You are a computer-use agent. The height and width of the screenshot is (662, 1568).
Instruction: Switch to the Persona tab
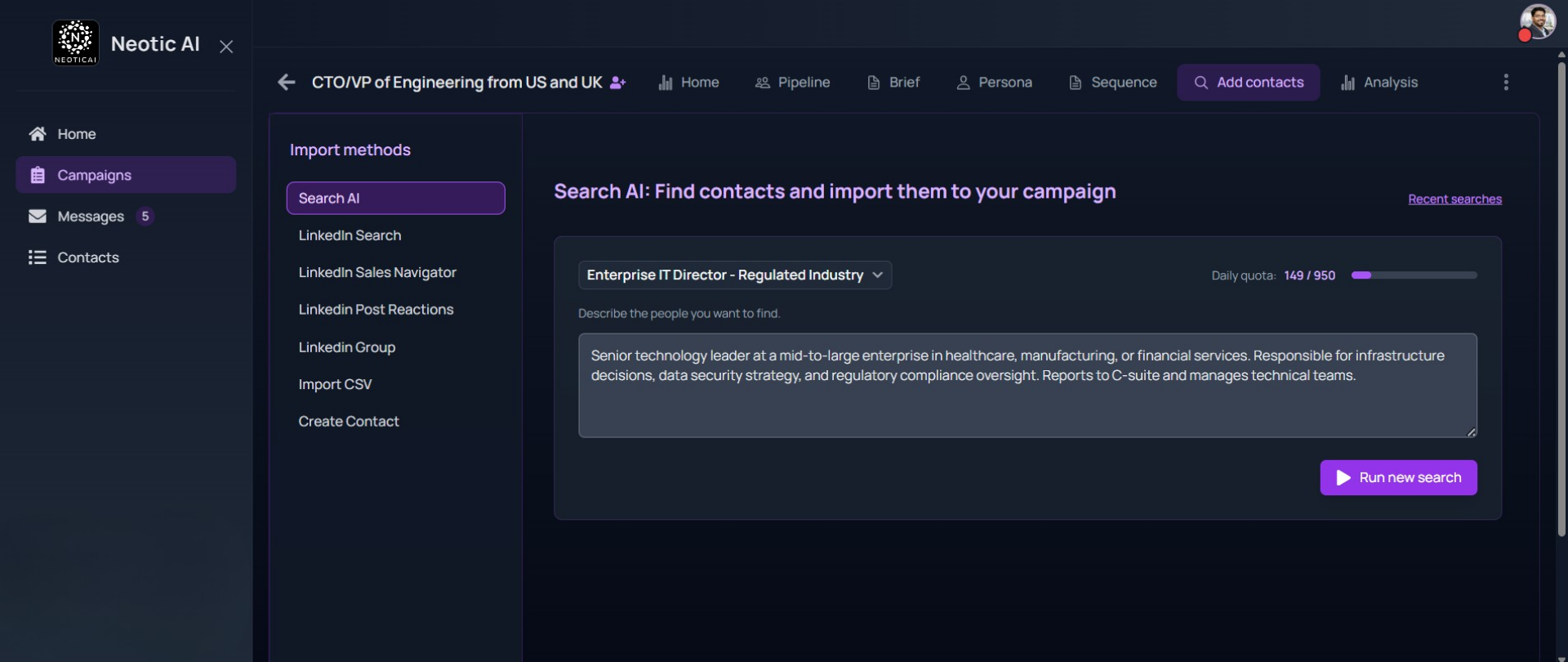coord(994,82)
